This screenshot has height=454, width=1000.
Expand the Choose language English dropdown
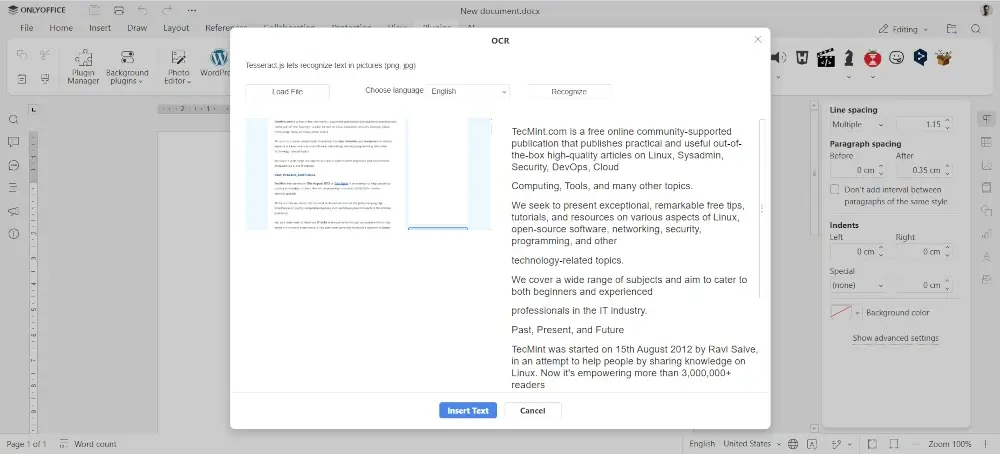coord(468,91)
